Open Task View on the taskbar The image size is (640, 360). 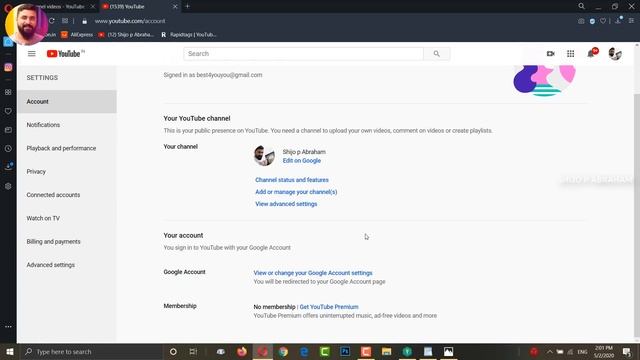pyautogui.click(x=193, y=351)
